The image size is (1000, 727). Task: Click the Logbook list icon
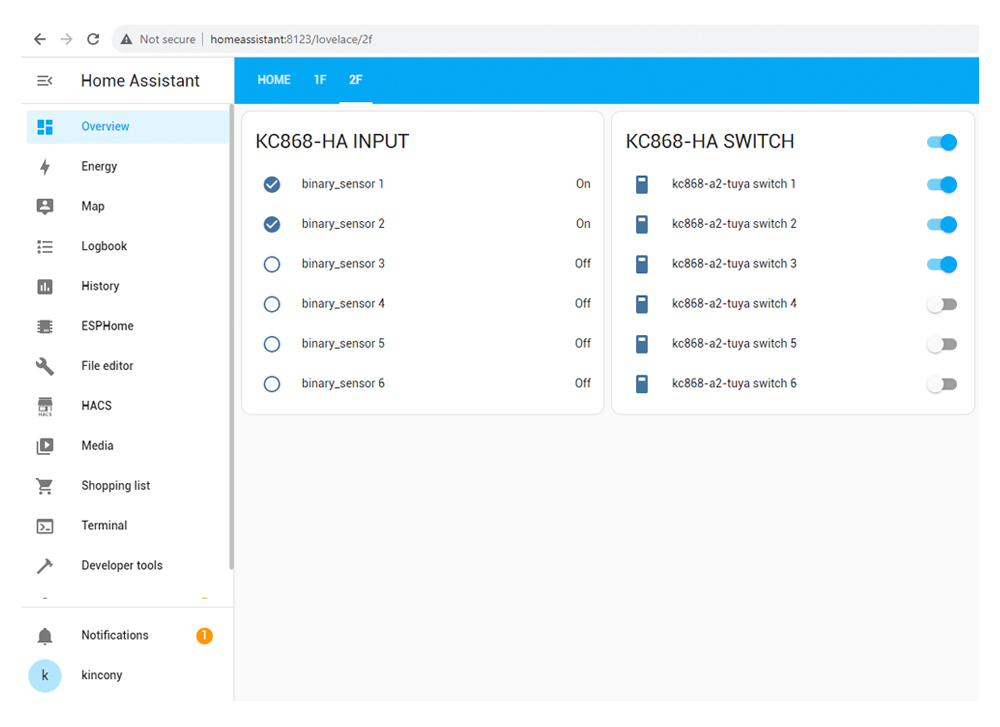[x=45, y=247]
